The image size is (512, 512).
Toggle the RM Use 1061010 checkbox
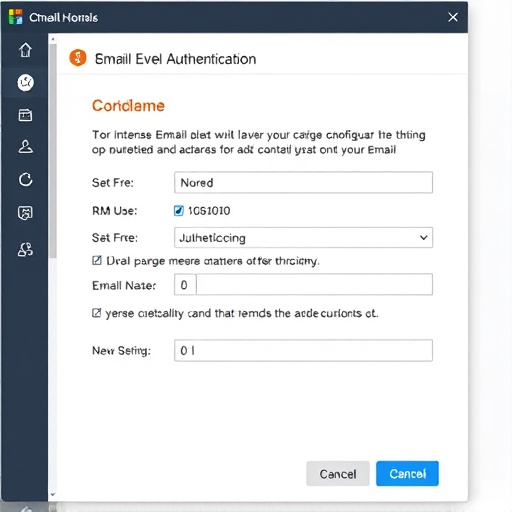[179, 211]
